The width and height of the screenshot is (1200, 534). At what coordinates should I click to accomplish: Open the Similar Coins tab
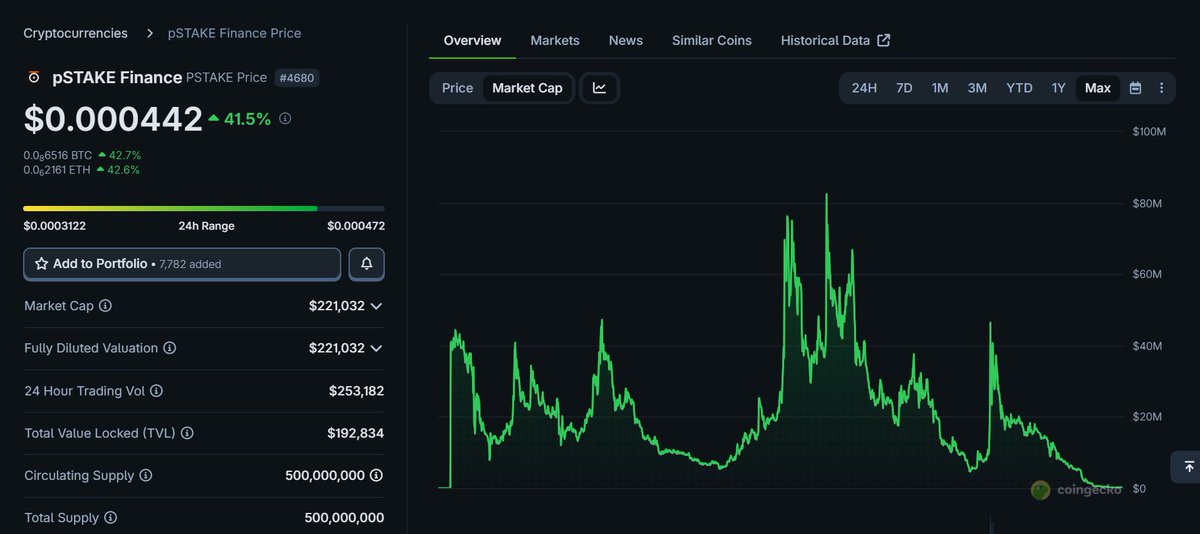(x=712, y=40)
